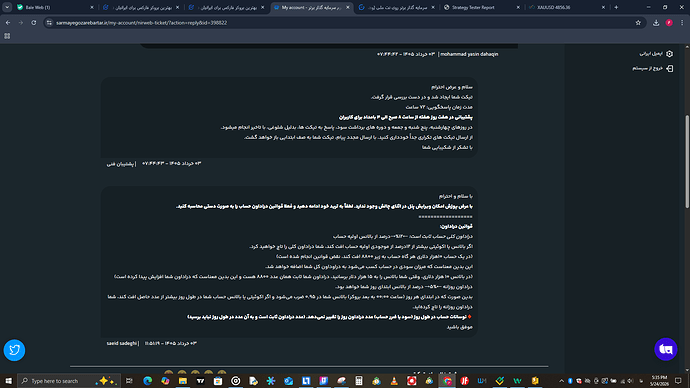Select the closing line موفق باشید
This screenshot has height=388, width=690.
[459, 327]
